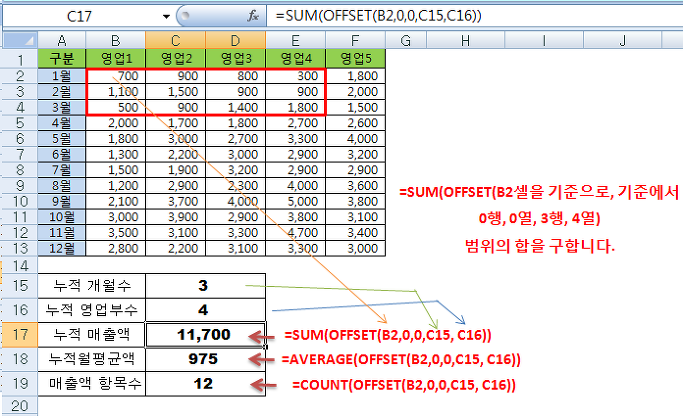Click cell C18 showing 975
Image resolution: width=683 pixels, height=420 pixels.
[206, 359]
